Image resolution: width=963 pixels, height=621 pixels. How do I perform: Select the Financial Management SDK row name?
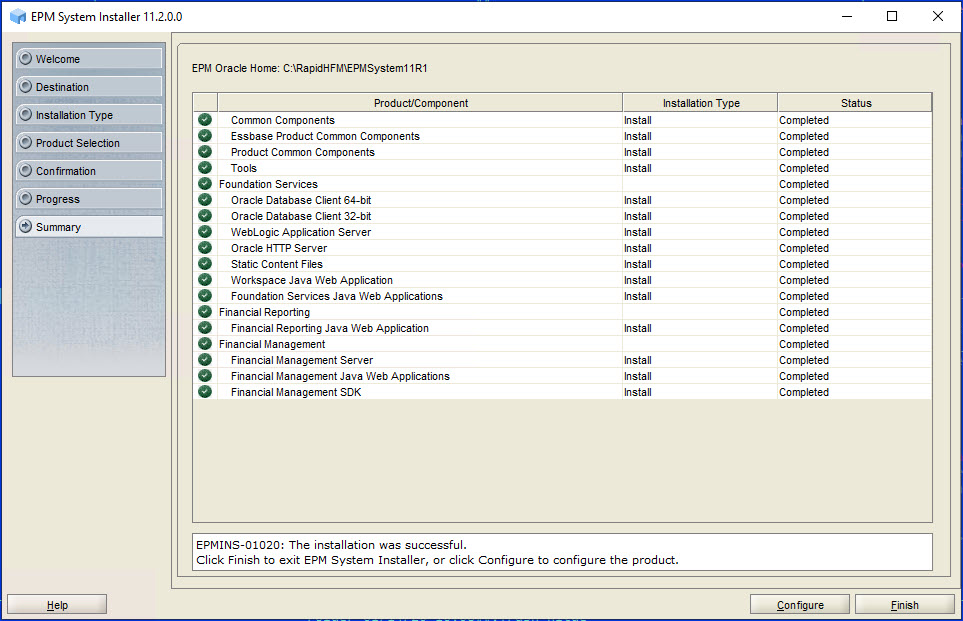point(296,392)
